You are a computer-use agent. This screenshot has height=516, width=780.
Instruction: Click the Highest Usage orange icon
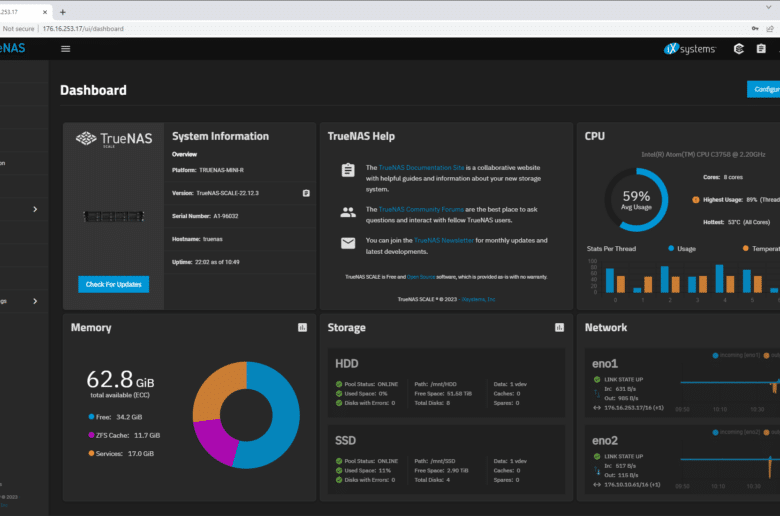[x=695, y=200]
